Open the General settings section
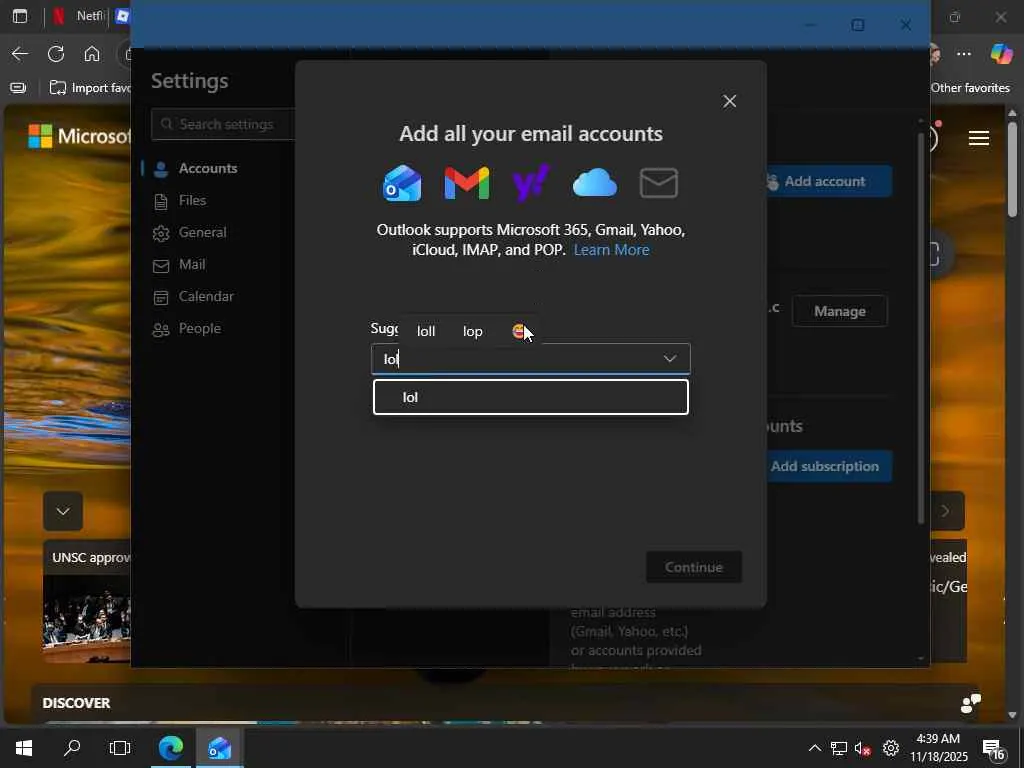This screenshot has width=1024, height=768. click(x=202, y=232)
